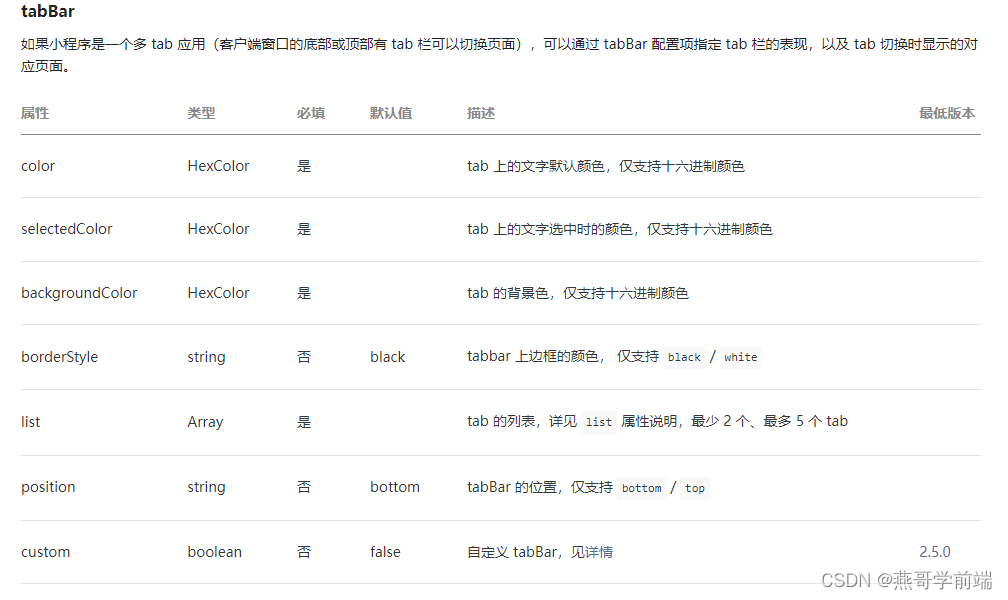Select the custom property name
Screen dimensions: 1008x600
tap(46, 552)
